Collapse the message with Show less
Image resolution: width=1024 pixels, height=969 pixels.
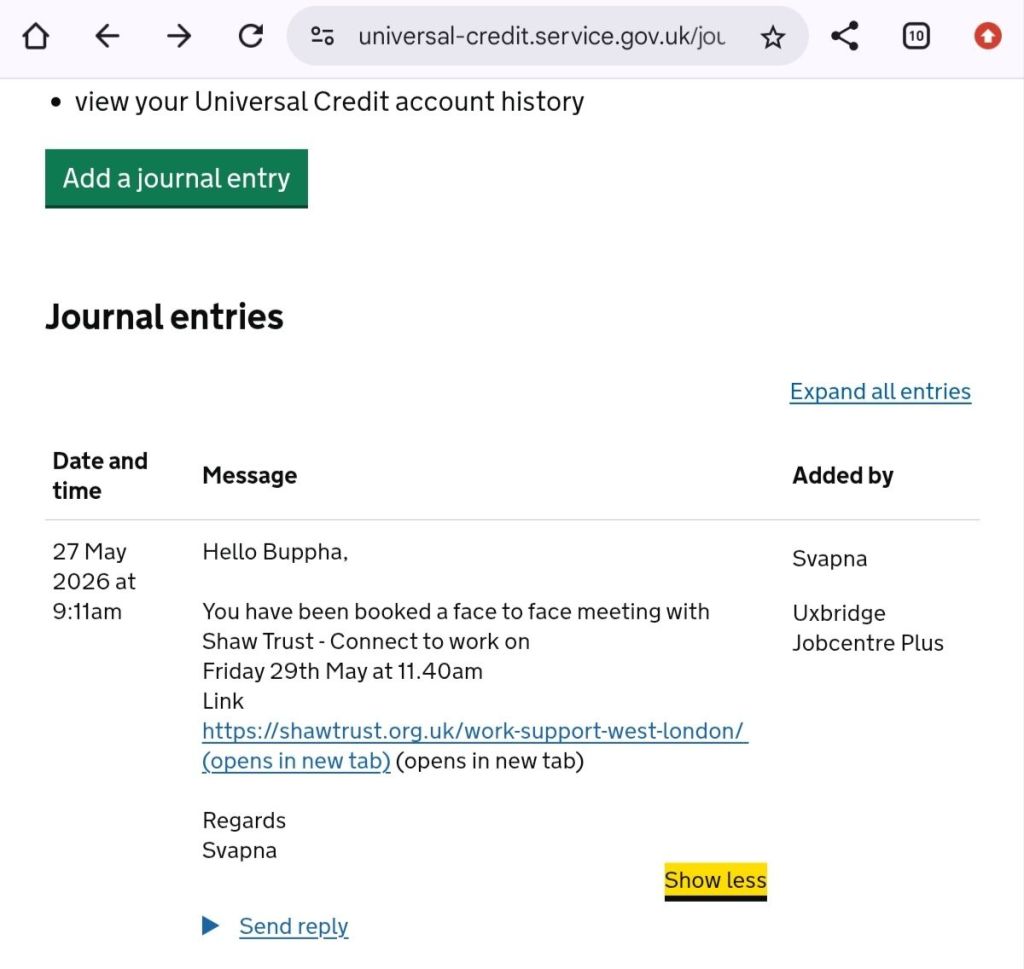pyautogui.click(x=716, y=881)
